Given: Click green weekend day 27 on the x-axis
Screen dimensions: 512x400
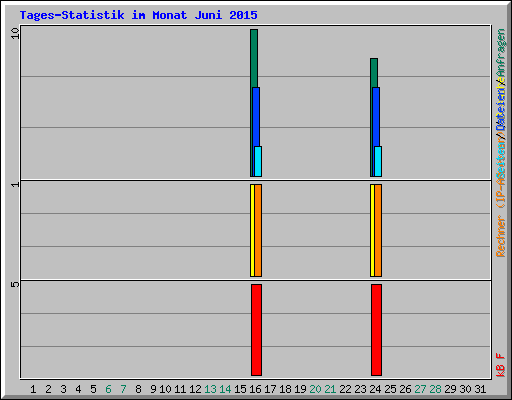Looking at the screenshot, I should (420, 389).
